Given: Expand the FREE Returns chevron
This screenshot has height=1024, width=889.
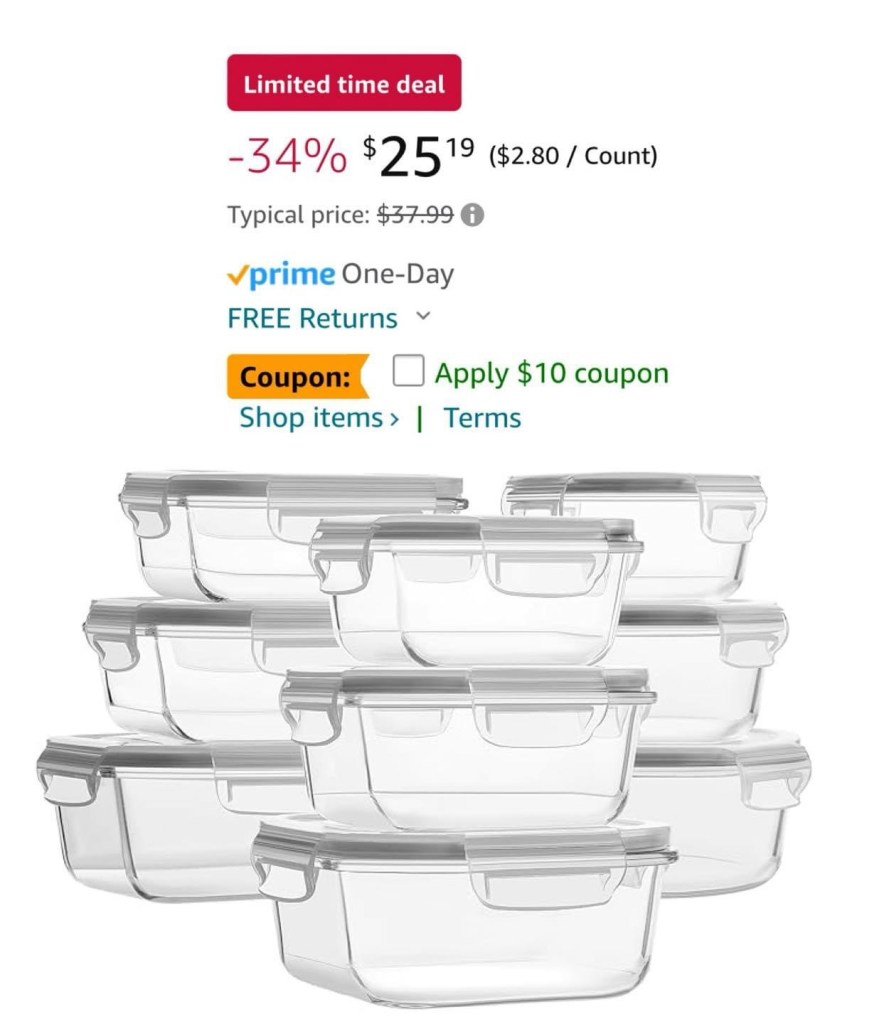Looking at the screenshot, I should pyautogui.click(x=423, y=317).
